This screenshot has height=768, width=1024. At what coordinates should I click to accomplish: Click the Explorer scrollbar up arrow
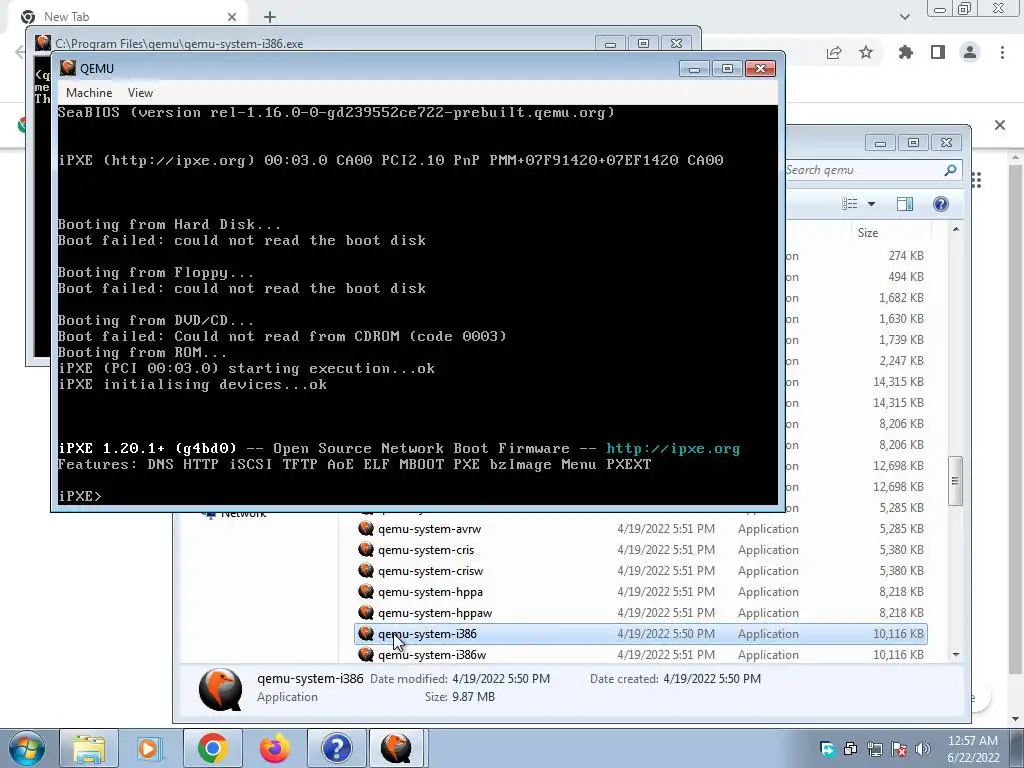[x=956, y=229]
